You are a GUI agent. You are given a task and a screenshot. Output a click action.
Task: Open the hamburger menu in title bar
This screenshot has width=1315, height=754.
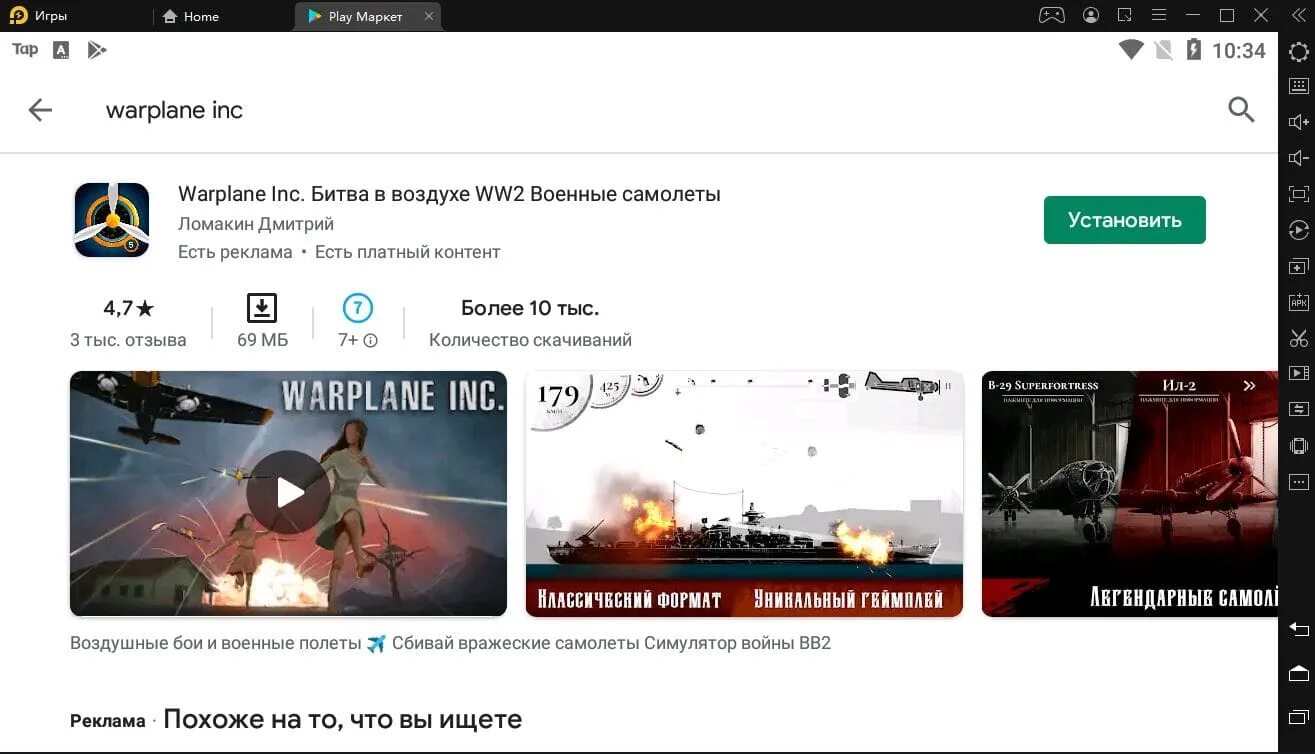pyautogui.click(x=1159, y=15)
